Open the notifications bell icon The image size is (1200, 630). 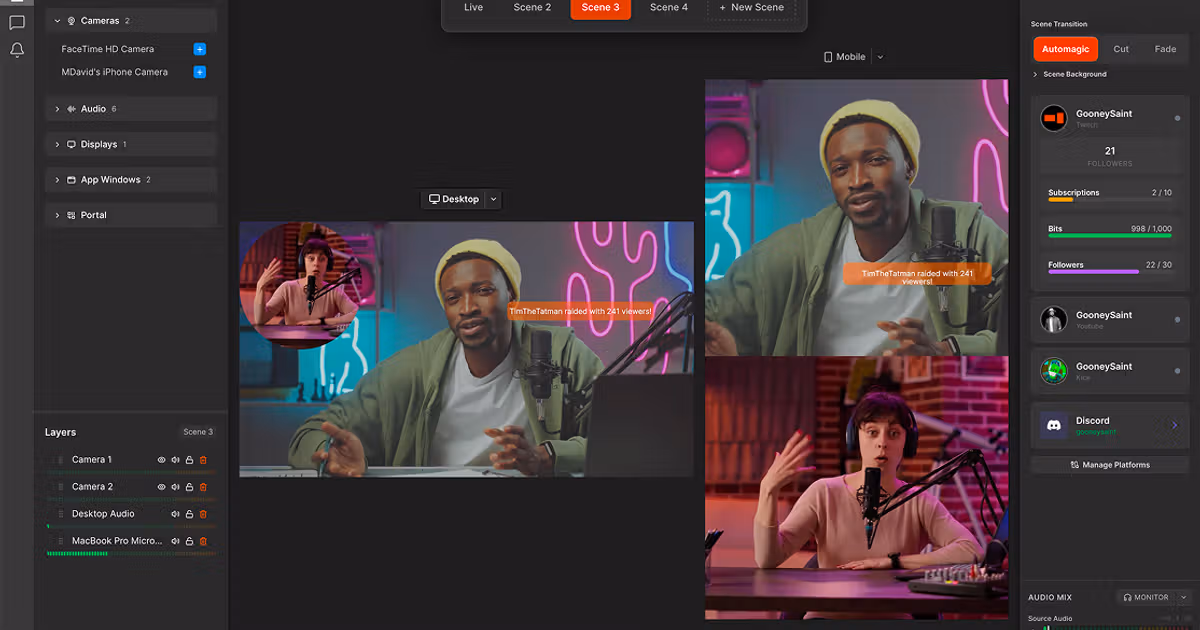tap(17, 49)
